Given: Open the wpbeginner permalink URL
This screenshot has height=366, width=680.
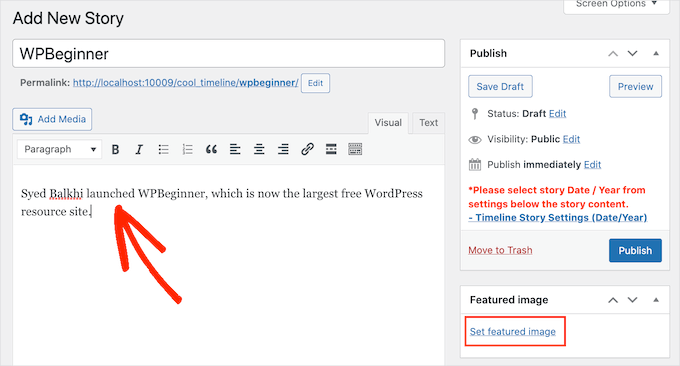Looking at the screenshot, I should (186, 83).
